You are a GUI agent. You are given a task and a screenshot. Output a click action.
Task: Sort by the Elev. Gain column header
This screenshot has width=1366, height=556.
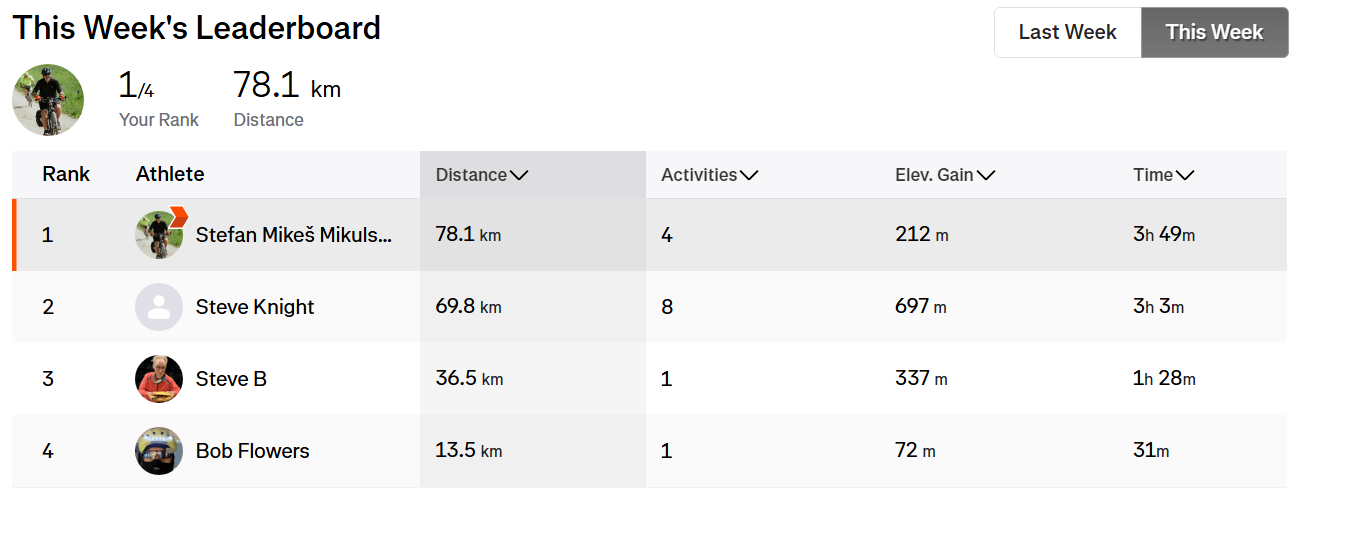coord(944,175)
